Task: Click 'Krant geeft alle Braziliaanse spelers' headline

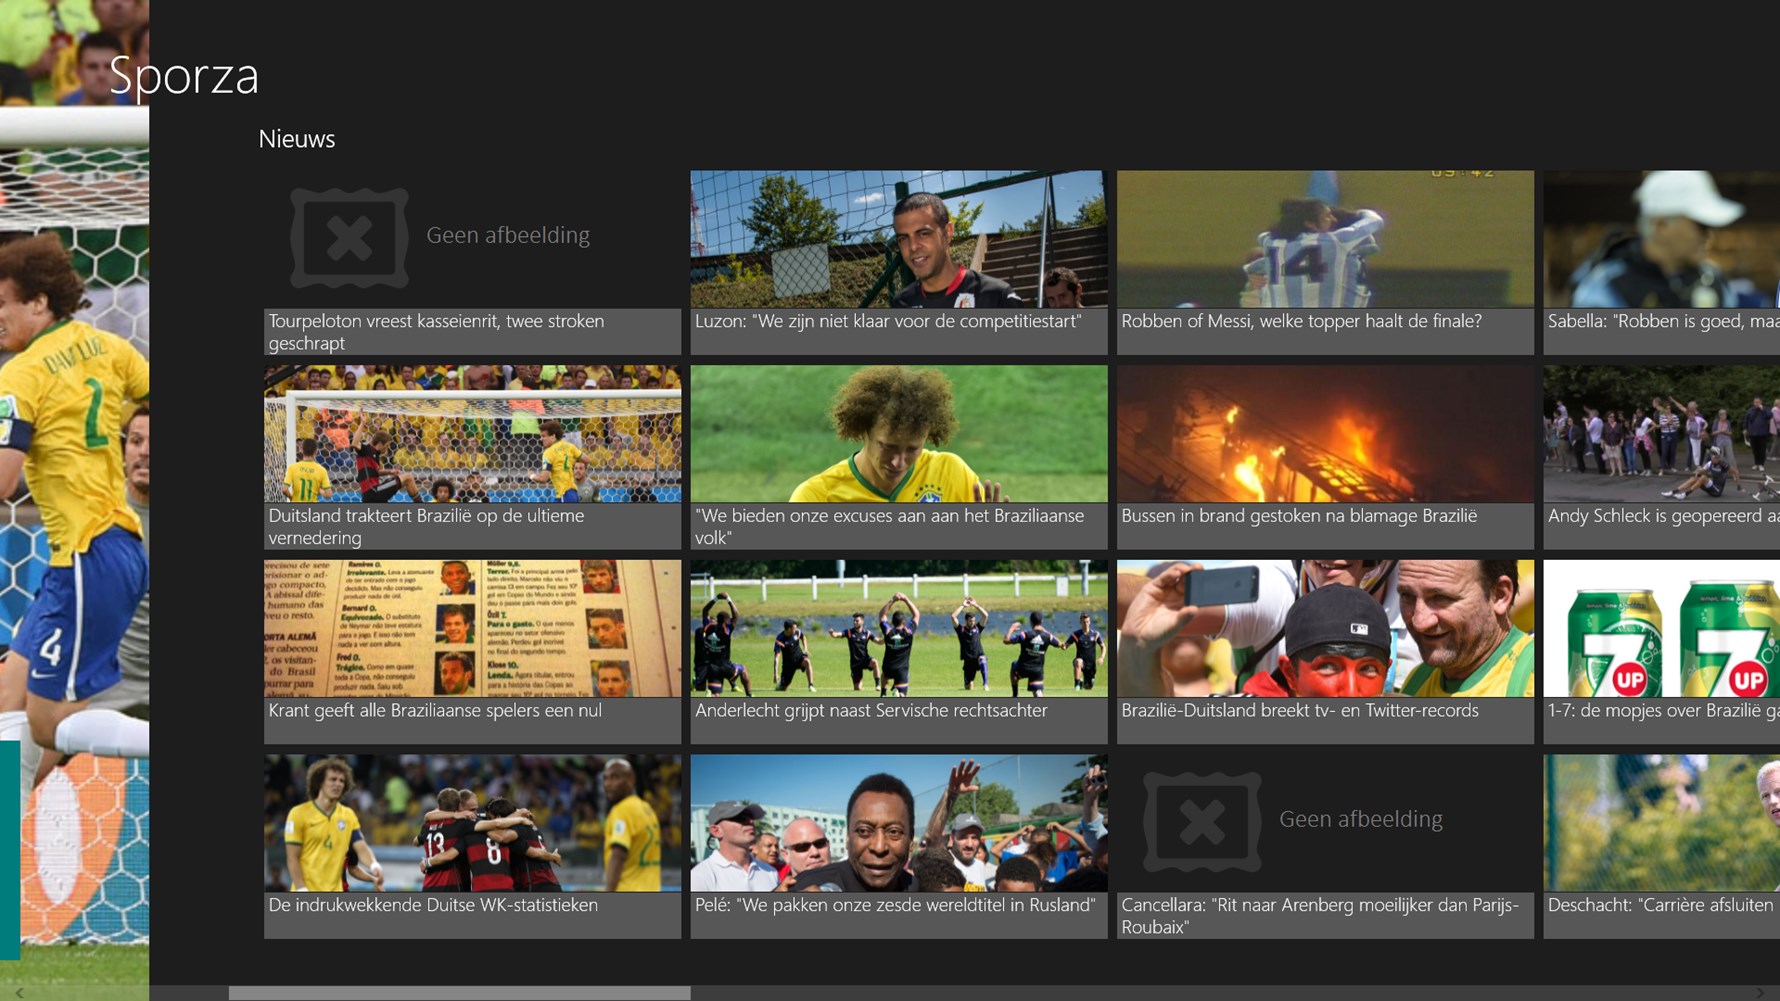Action: coord(435,711)
